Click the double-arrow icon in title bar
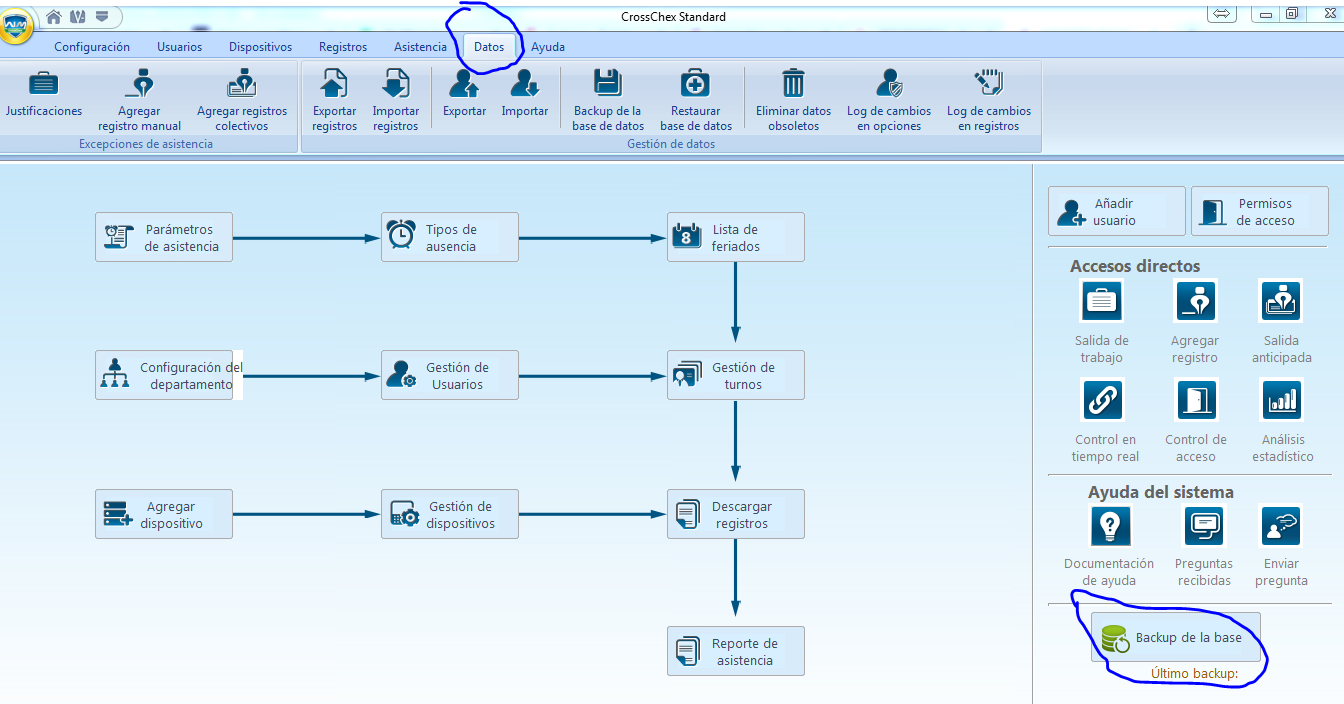Viewport: 1344px width, 704px height. click(x=1220, y=14)
